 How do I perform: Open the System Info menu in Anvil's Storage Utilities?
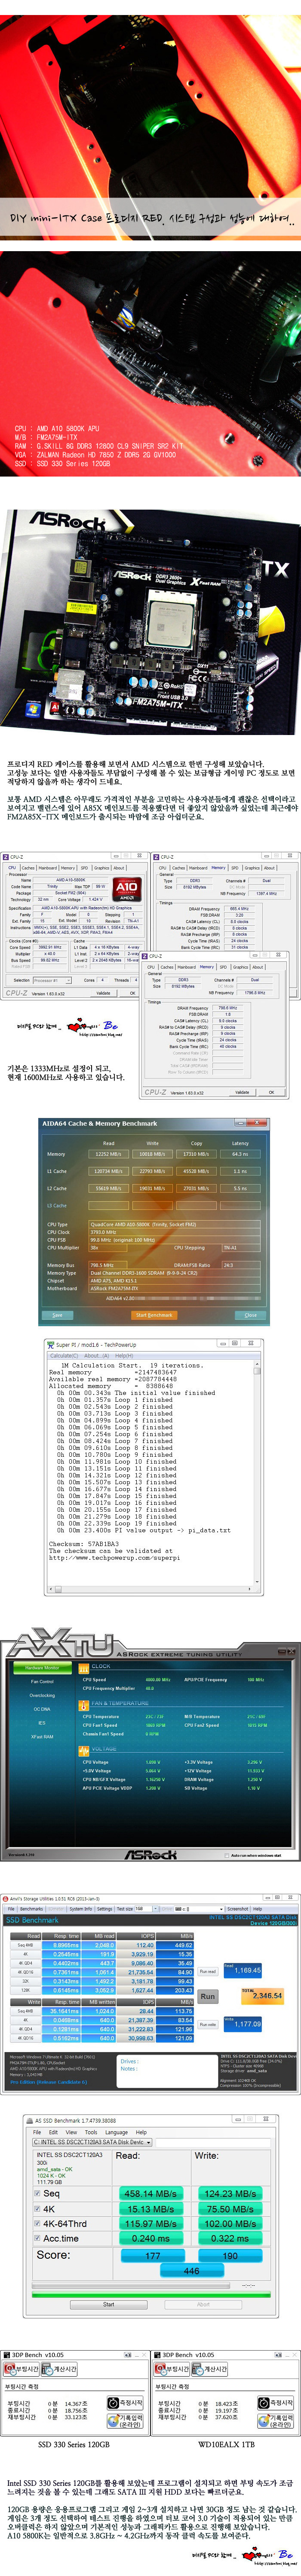point(81,1909)
